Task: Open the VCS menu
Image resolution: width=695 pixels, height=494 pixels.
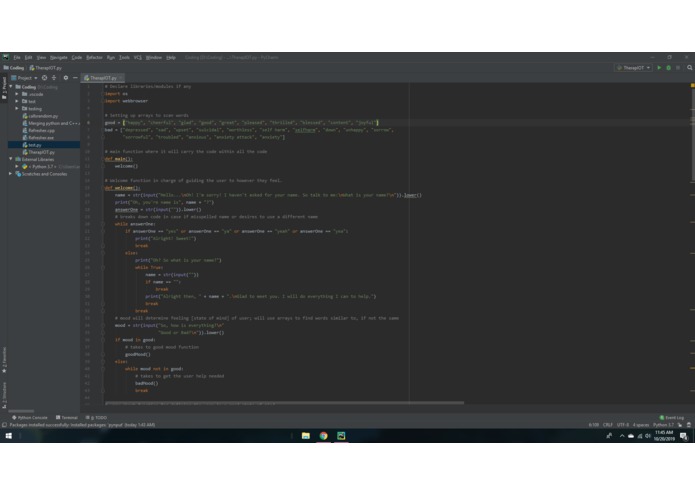Action: pyautogui.click(x=137, y=58)
